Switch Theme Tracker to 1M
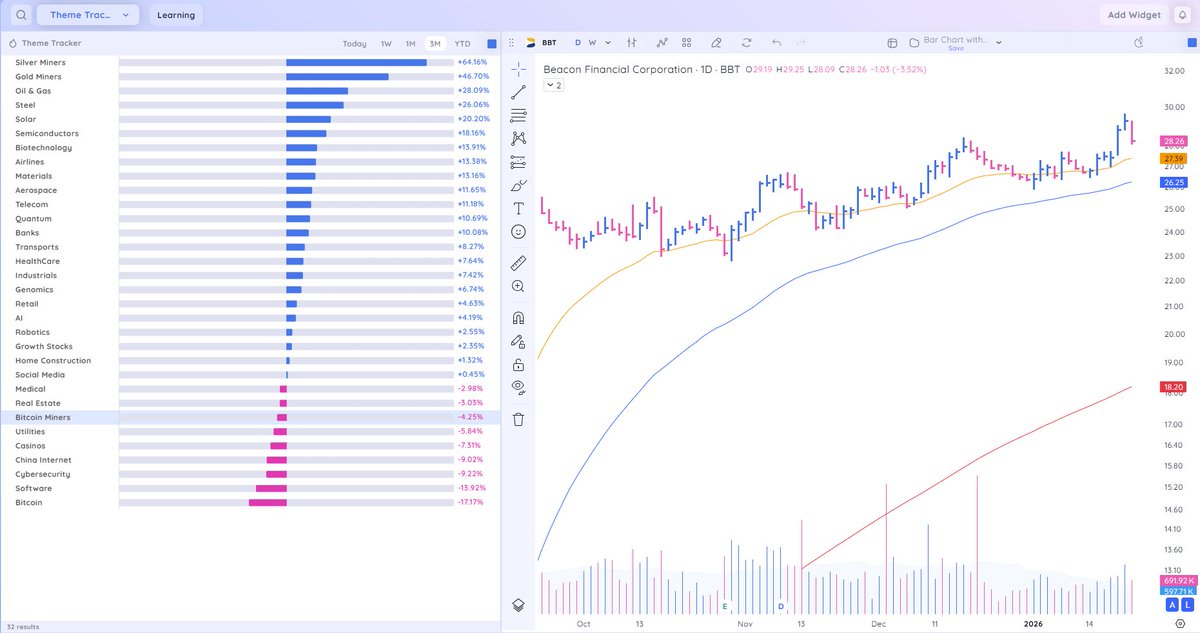Image resolution: width=1200 pixels, height=633 pixels. pyautogui.click(x=410, y=44)
